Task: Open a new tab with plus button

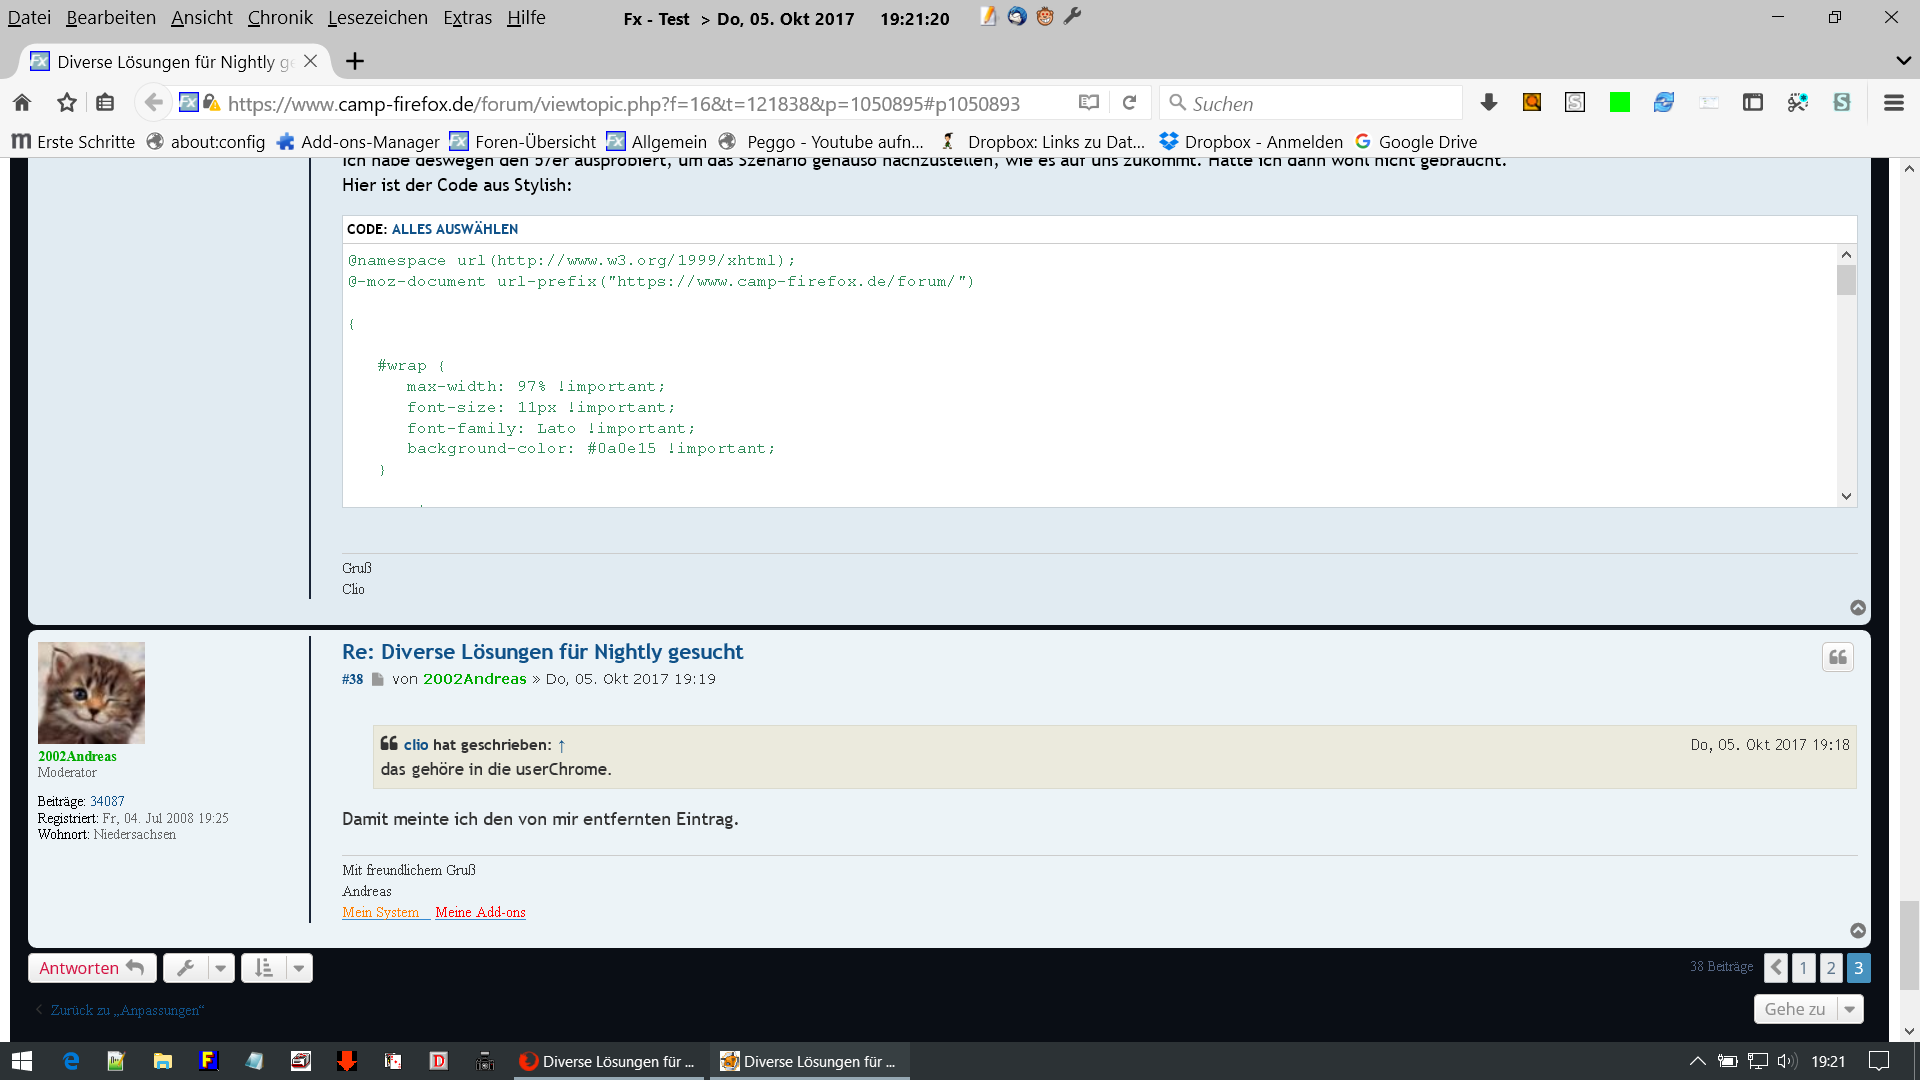Action: coord(354,62)
